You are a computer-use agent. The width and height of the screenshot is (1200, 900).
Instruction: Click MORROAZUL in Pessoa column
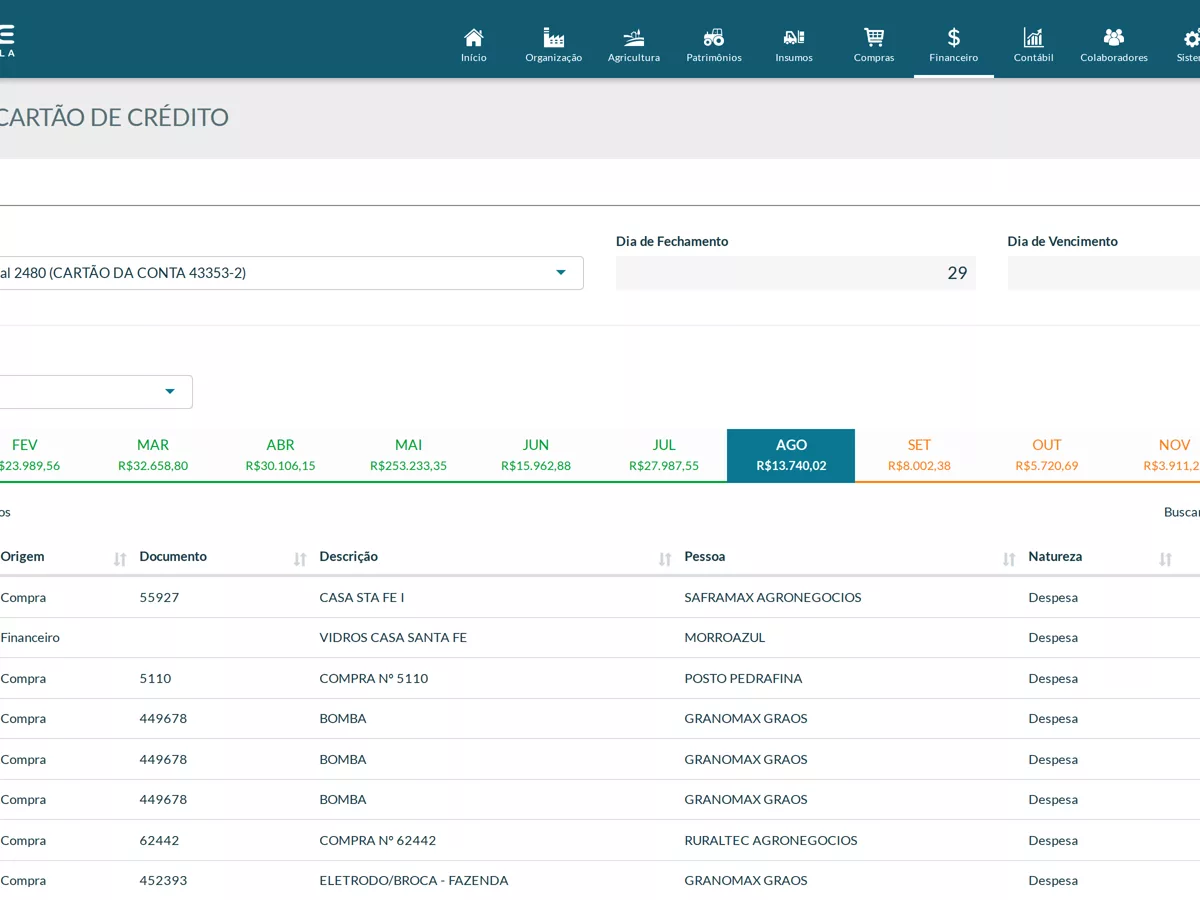[x=725, y=637]
